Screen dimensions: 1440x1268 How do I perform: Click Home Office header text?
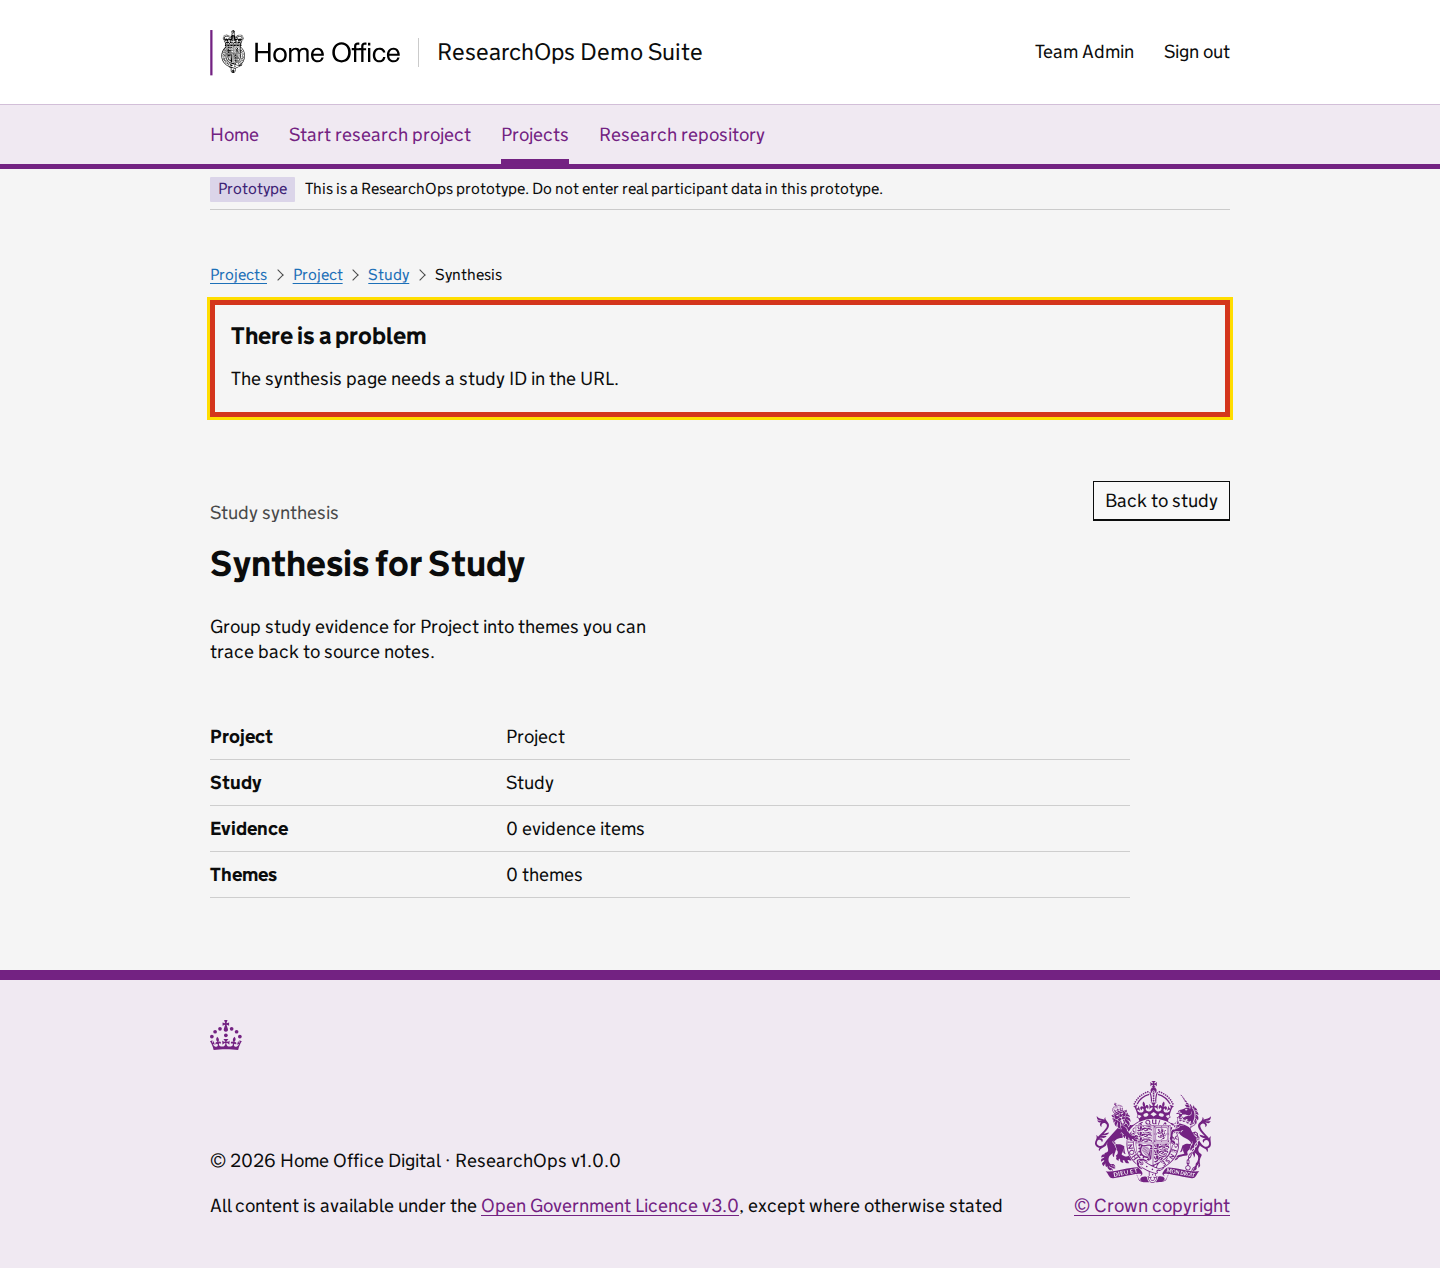tap(327, 53)
